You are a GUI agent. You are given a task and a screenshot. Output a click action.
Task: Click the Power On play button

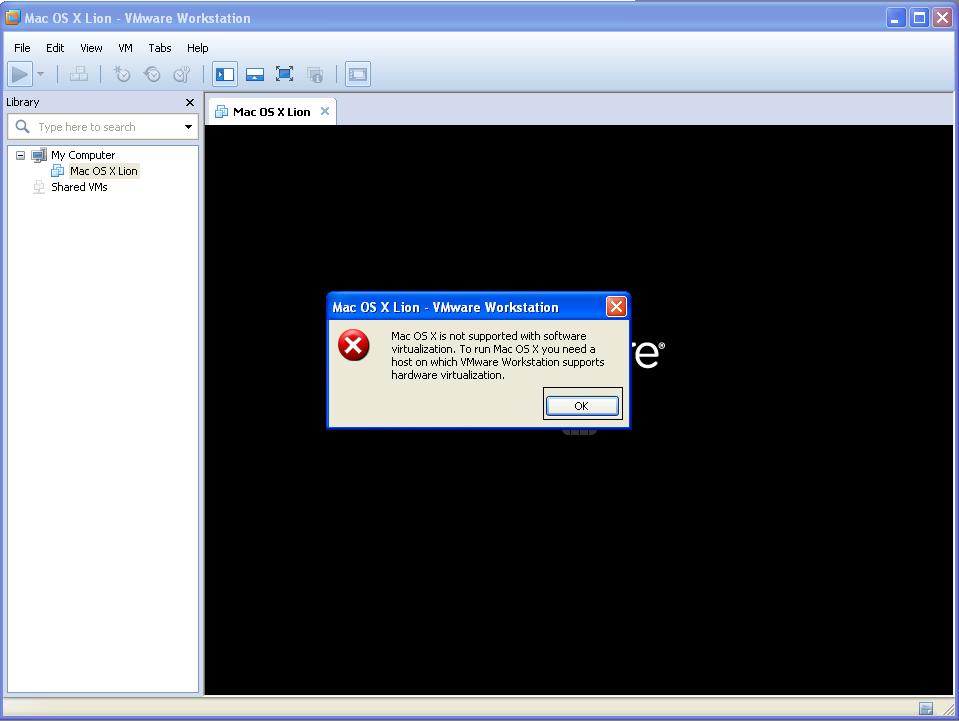(x=19, y=75)
